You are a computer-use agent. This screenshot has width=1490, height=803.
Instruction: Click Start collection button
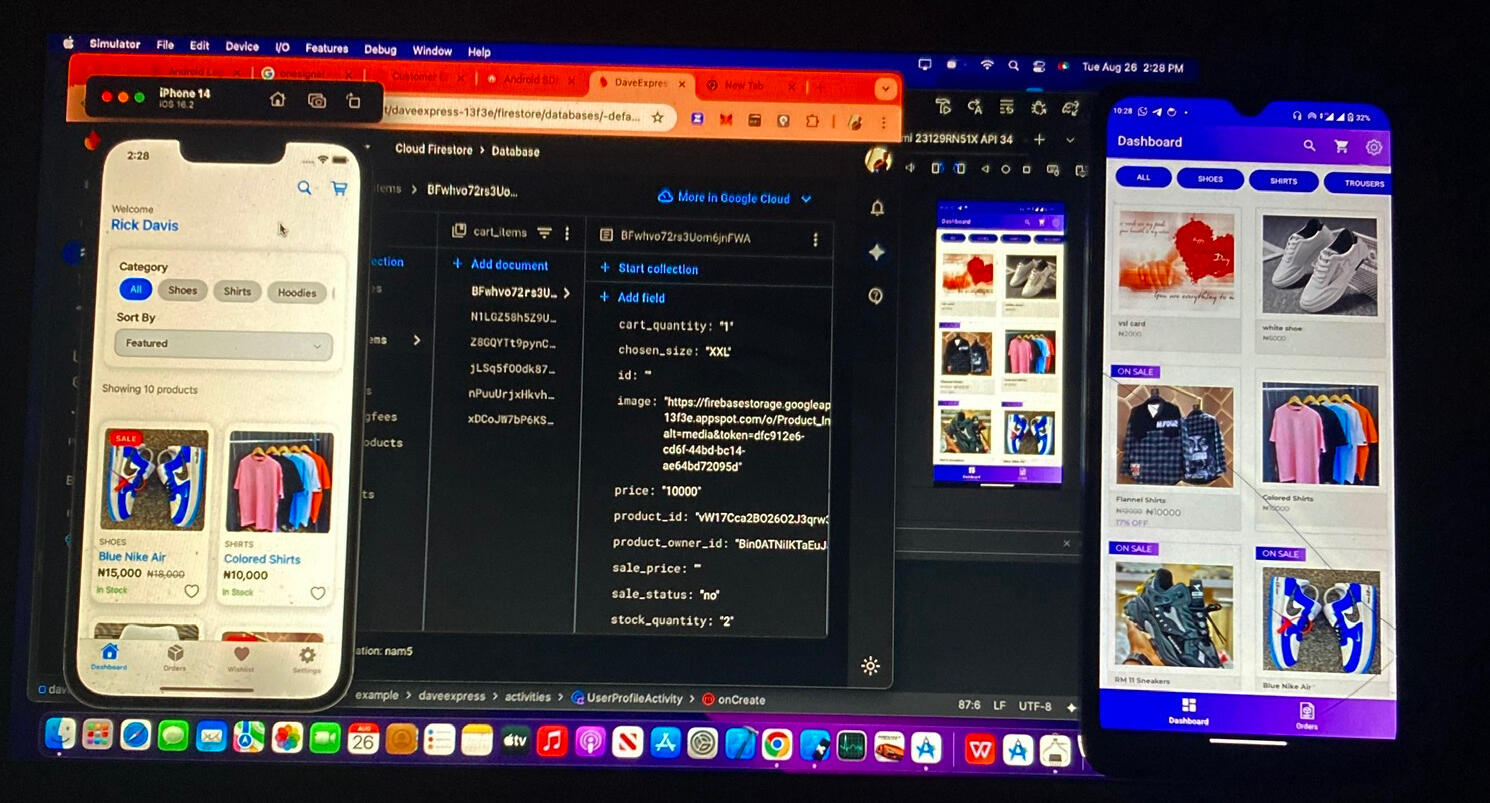pyautogui.click(x=649, y=268)
